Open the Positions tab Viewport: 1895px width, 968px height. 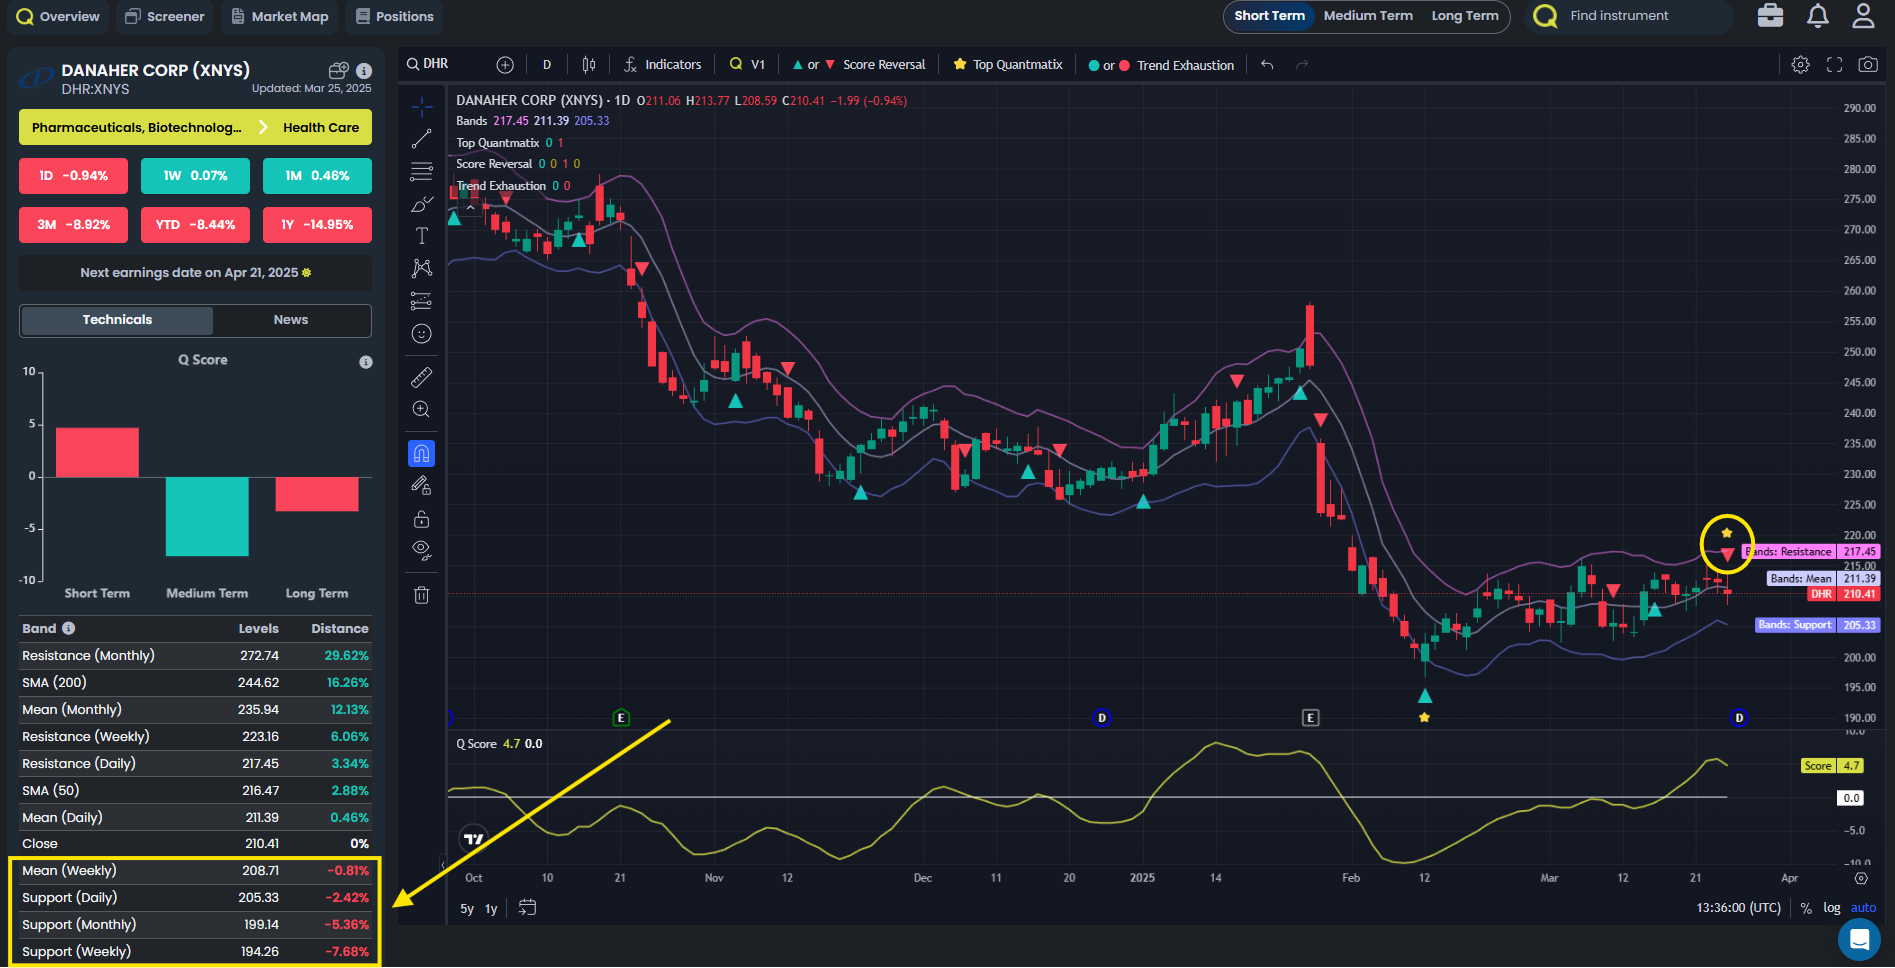click(395, 17)
